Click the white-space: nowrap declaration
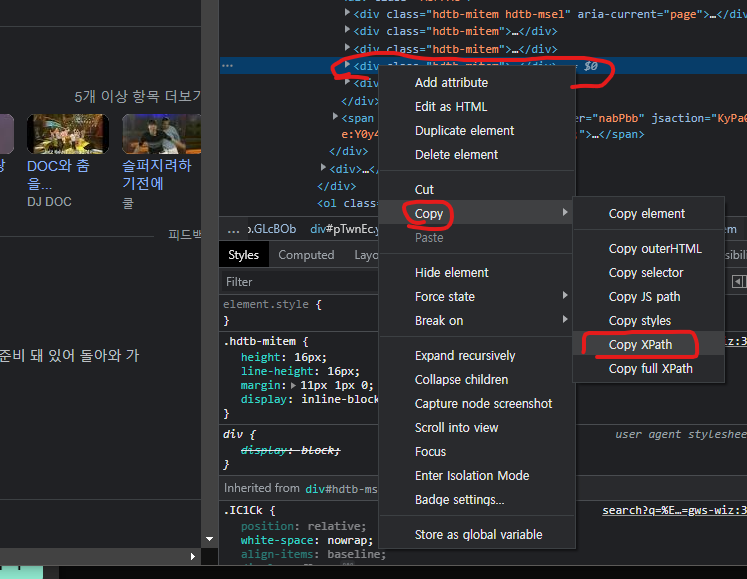Screen dimensions: 747x579 307,540
